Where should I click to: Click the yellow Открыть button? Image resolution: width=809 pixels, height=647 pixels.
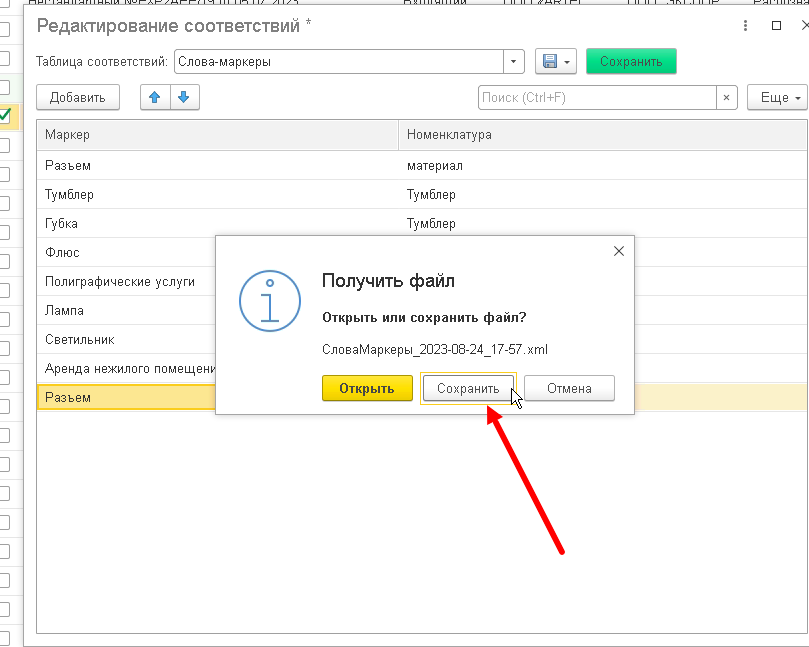pyautogui.click(x=367, y=389)
